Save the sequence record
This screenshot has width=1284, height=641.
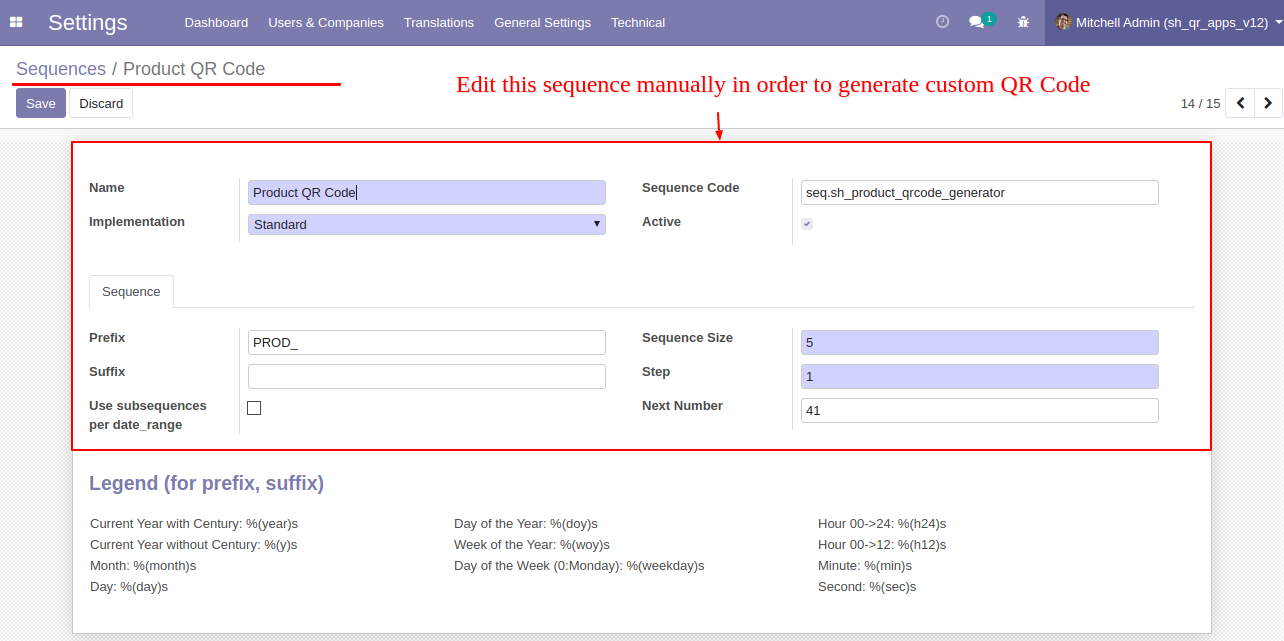(x=41, y=103)
